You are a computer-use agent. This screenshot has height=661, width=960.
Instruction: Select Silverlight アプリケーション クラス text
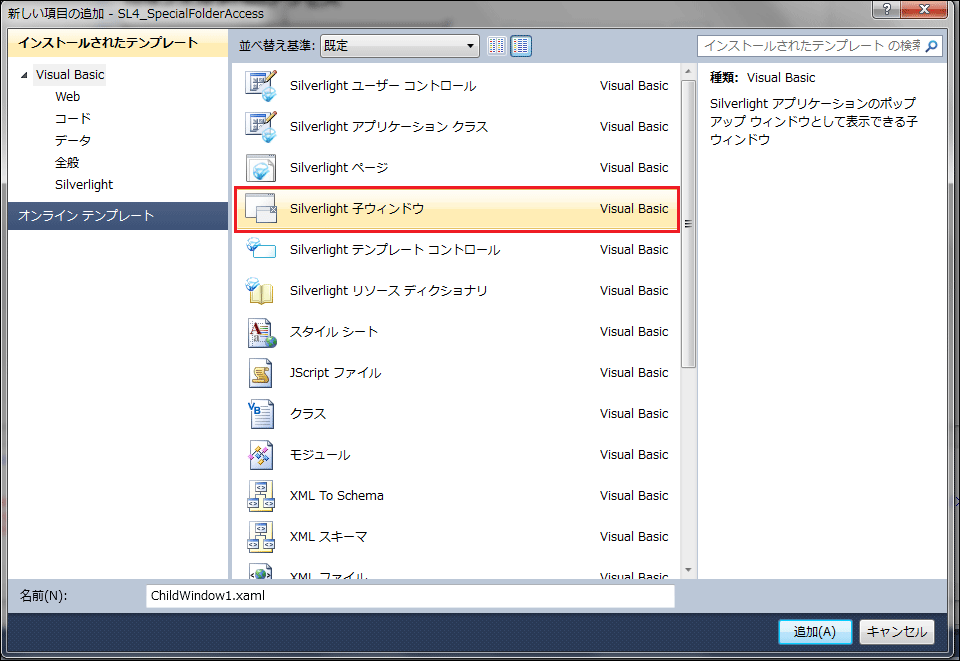pos(389,127)
